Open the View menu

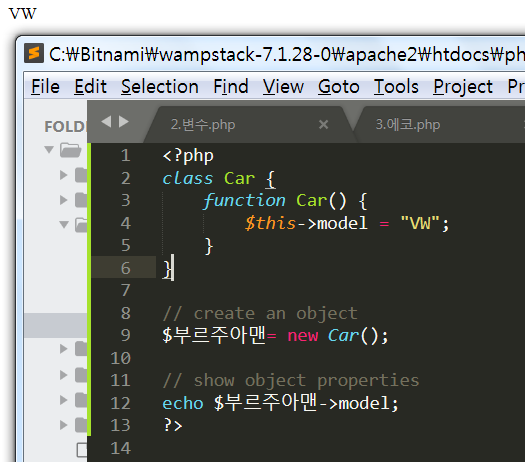(x=283, y=87)
